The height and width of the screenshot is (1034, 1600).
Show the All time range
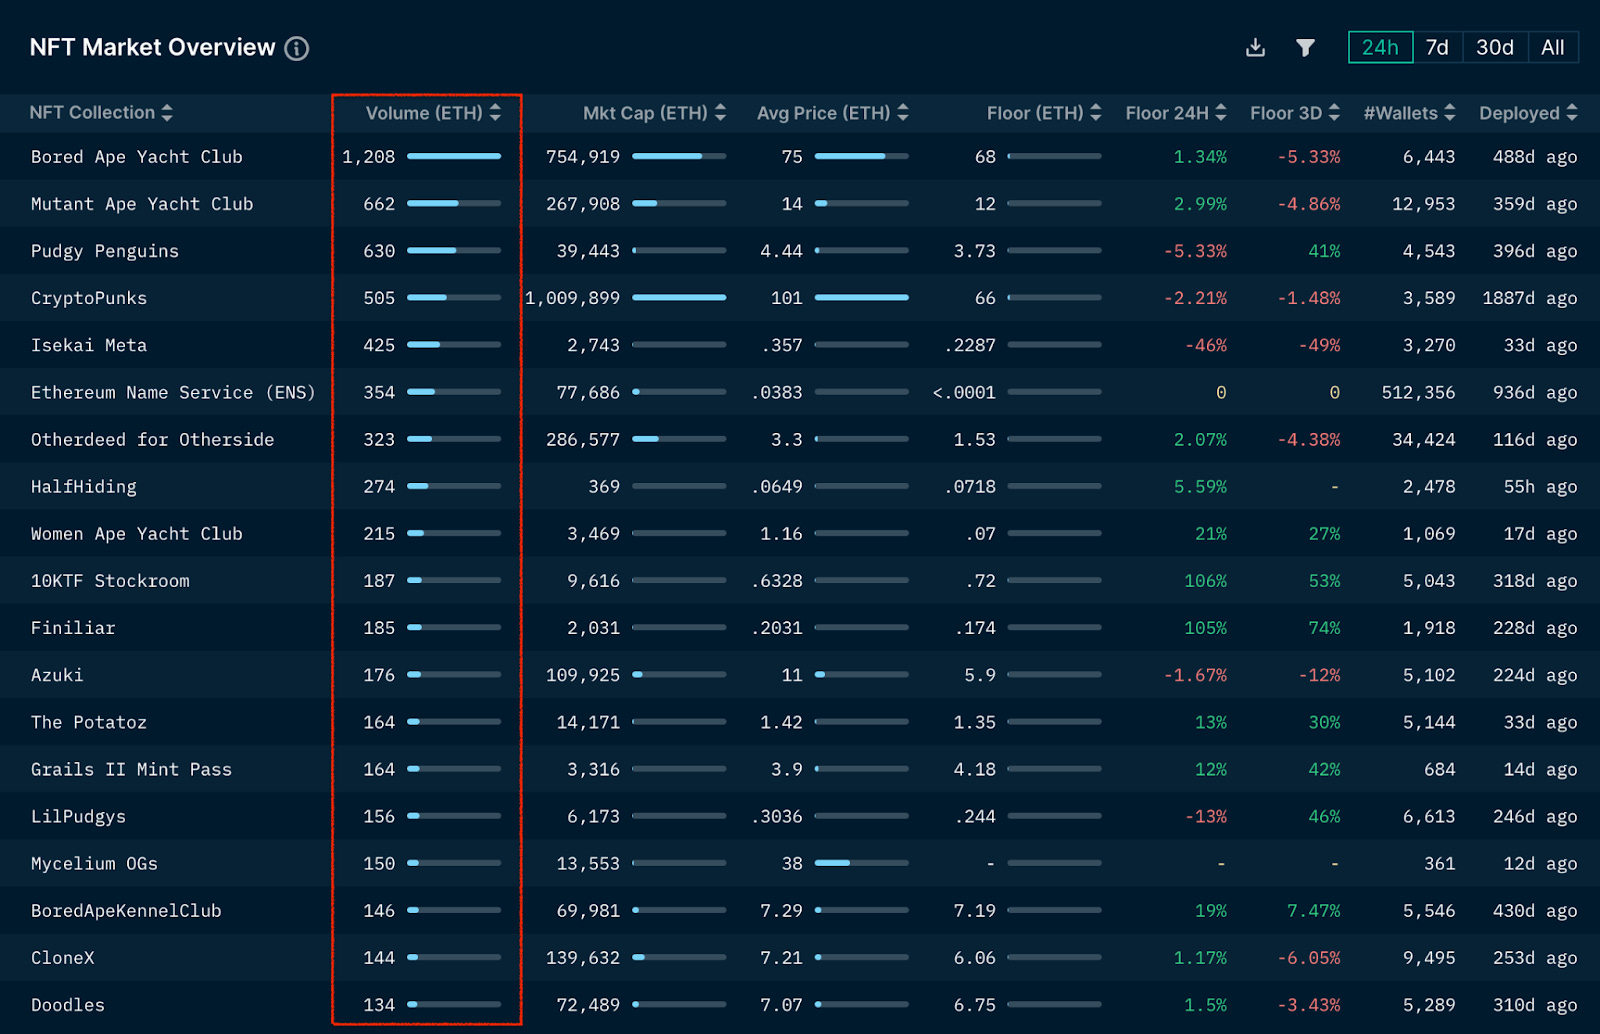(1553, 47)
